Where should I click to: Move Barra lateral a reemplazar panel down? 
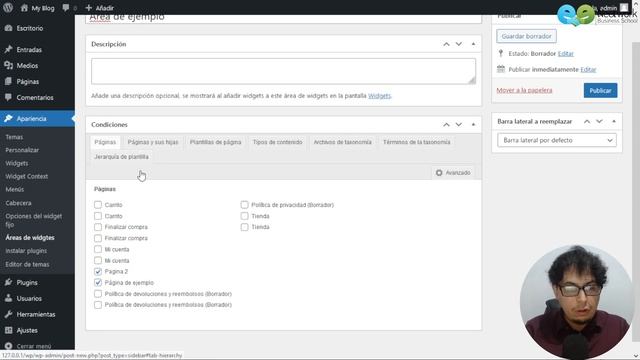point(599,121)
